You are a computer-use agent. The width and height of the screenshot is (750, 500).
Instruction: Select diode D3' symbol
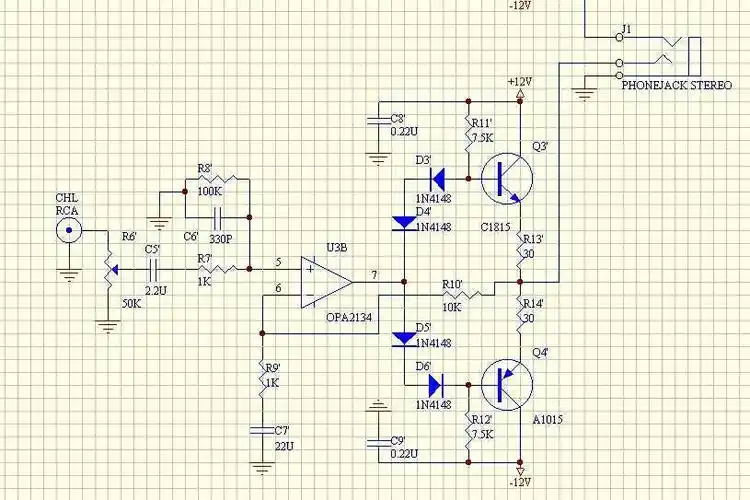pos(436,180)
